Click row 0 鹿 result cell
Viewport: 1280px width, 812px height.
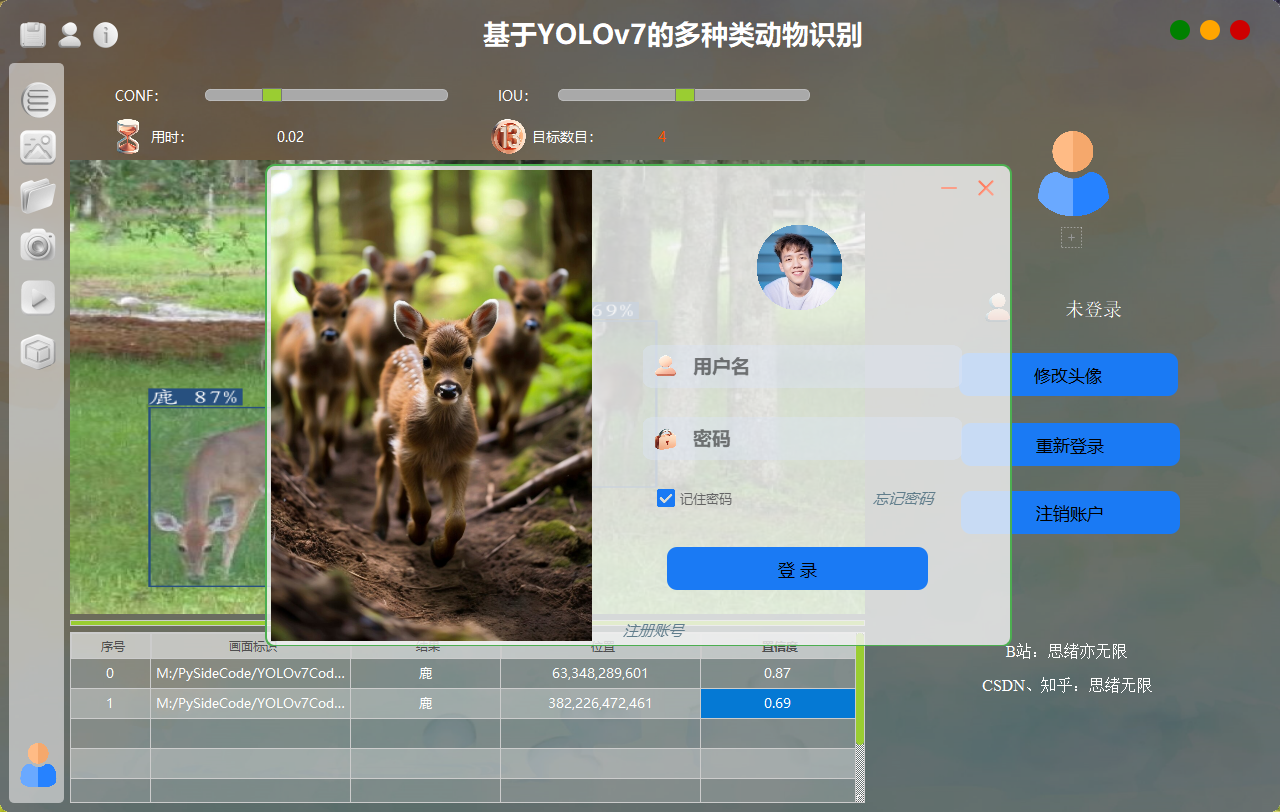[425, 673]
